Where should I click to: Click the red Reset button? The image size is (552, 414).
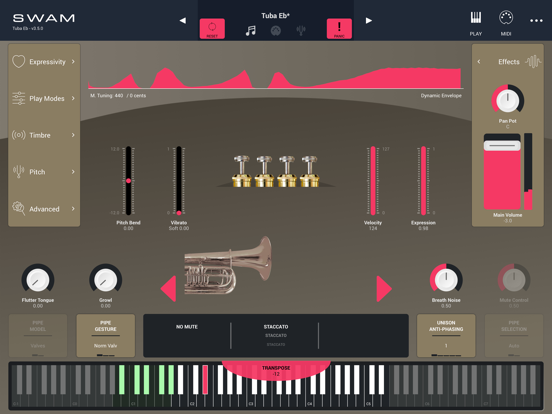click(x=212, y=29)
